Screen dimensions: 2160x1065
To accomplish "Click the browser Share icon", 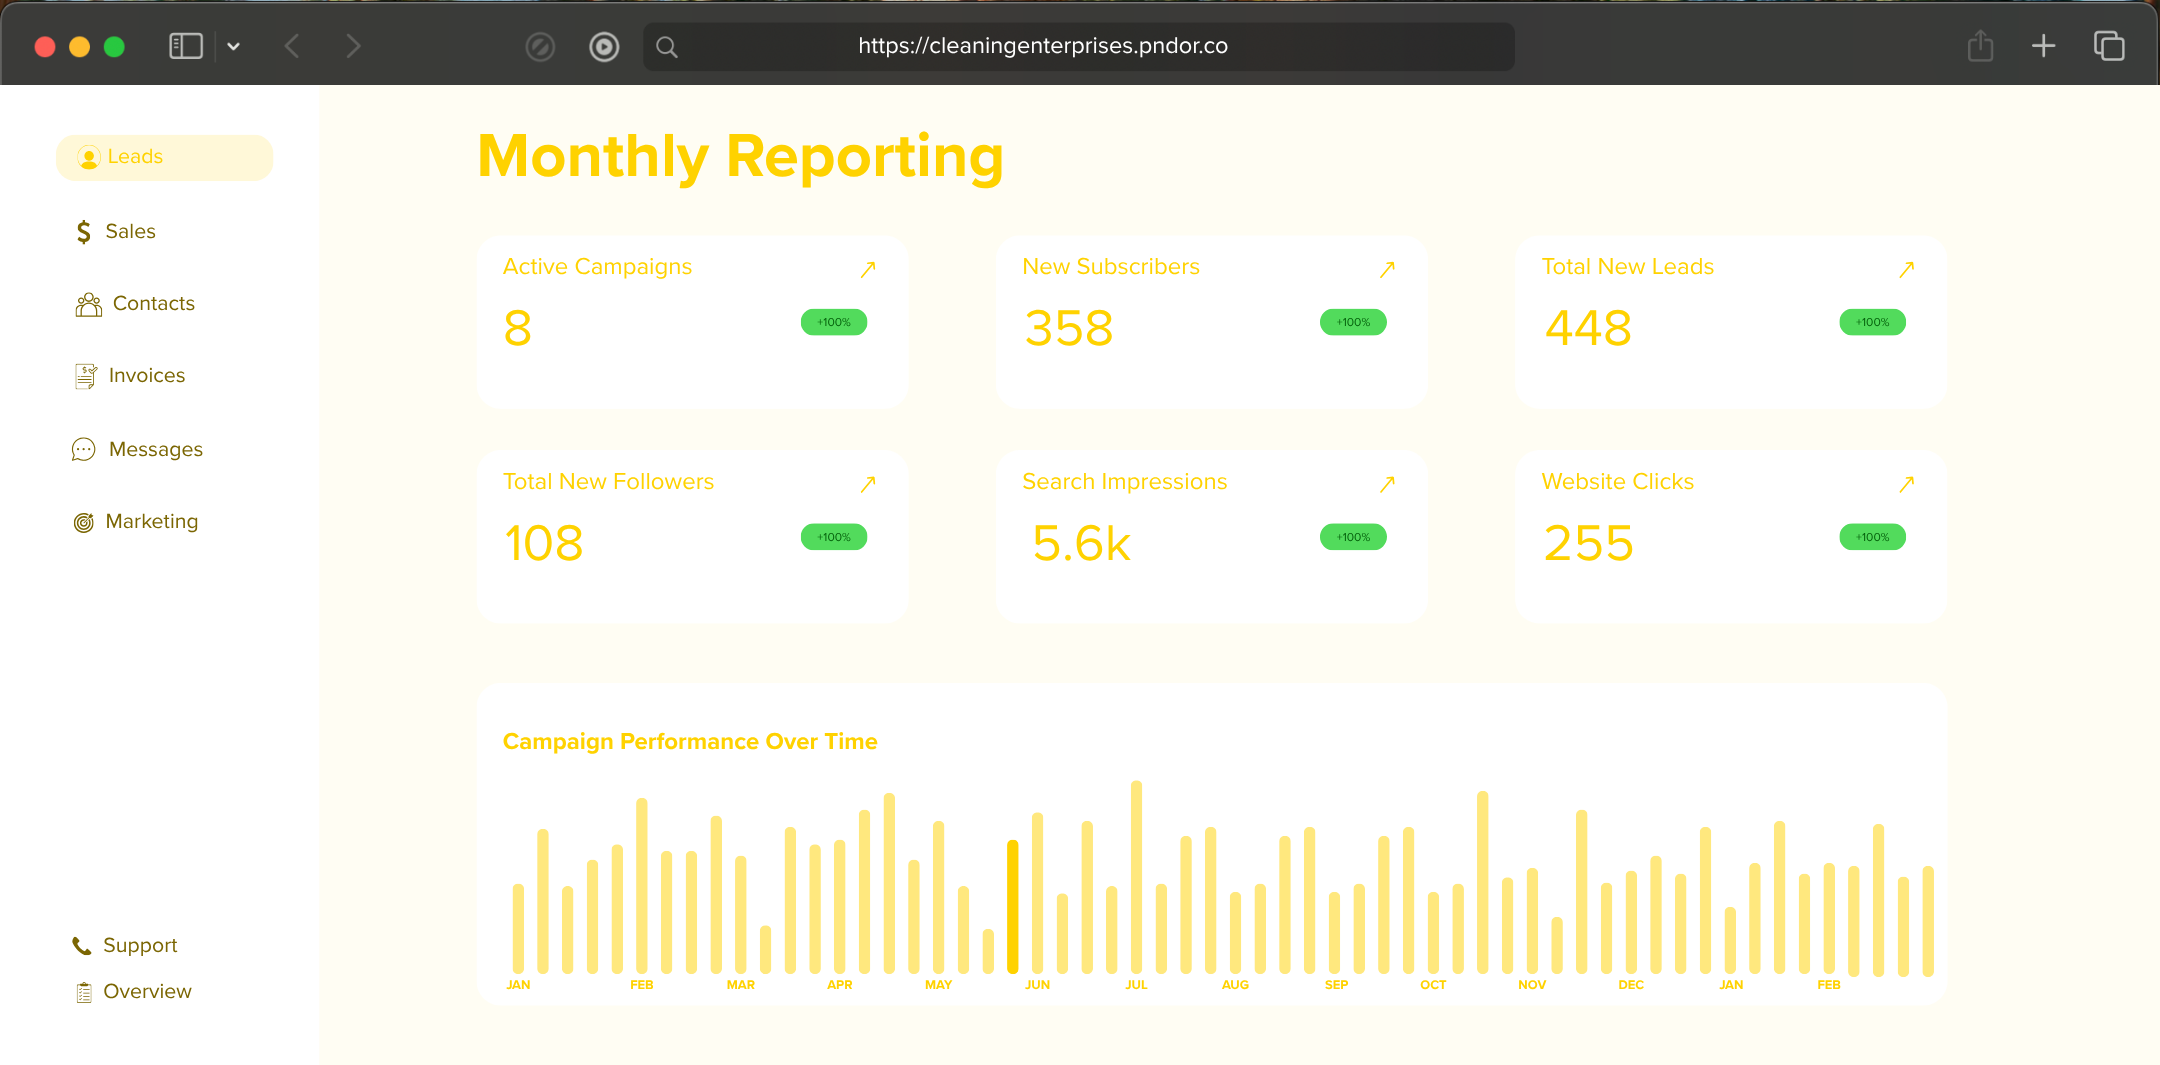I will (1980, 46).
